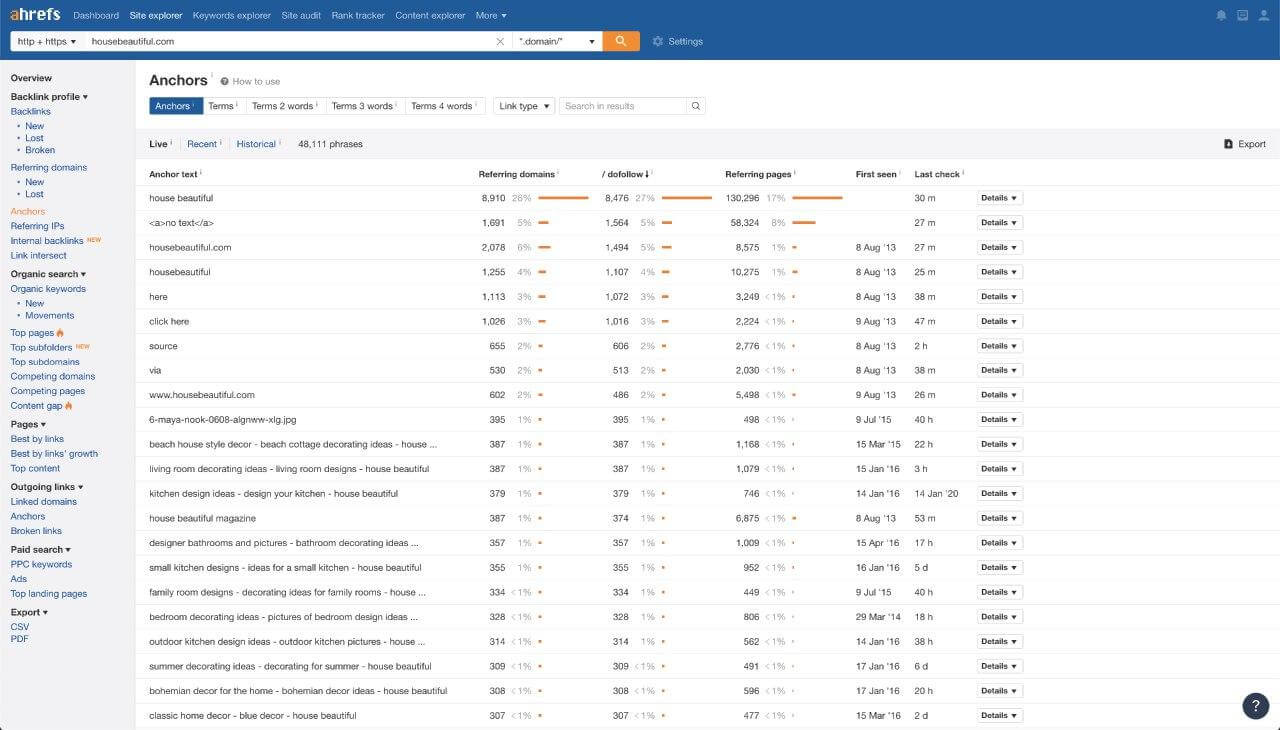The width and height of the screenshot is (1280, 730).
Task: Click the How to use help icon
Action: 225,81
